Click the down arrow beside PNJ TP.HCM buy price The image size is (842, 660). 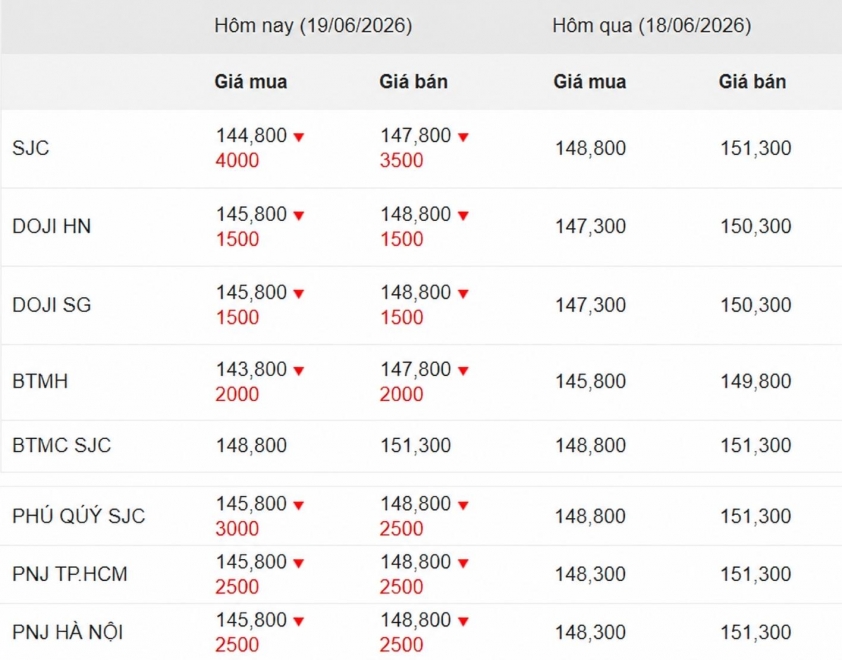click(x=299, y=563)
